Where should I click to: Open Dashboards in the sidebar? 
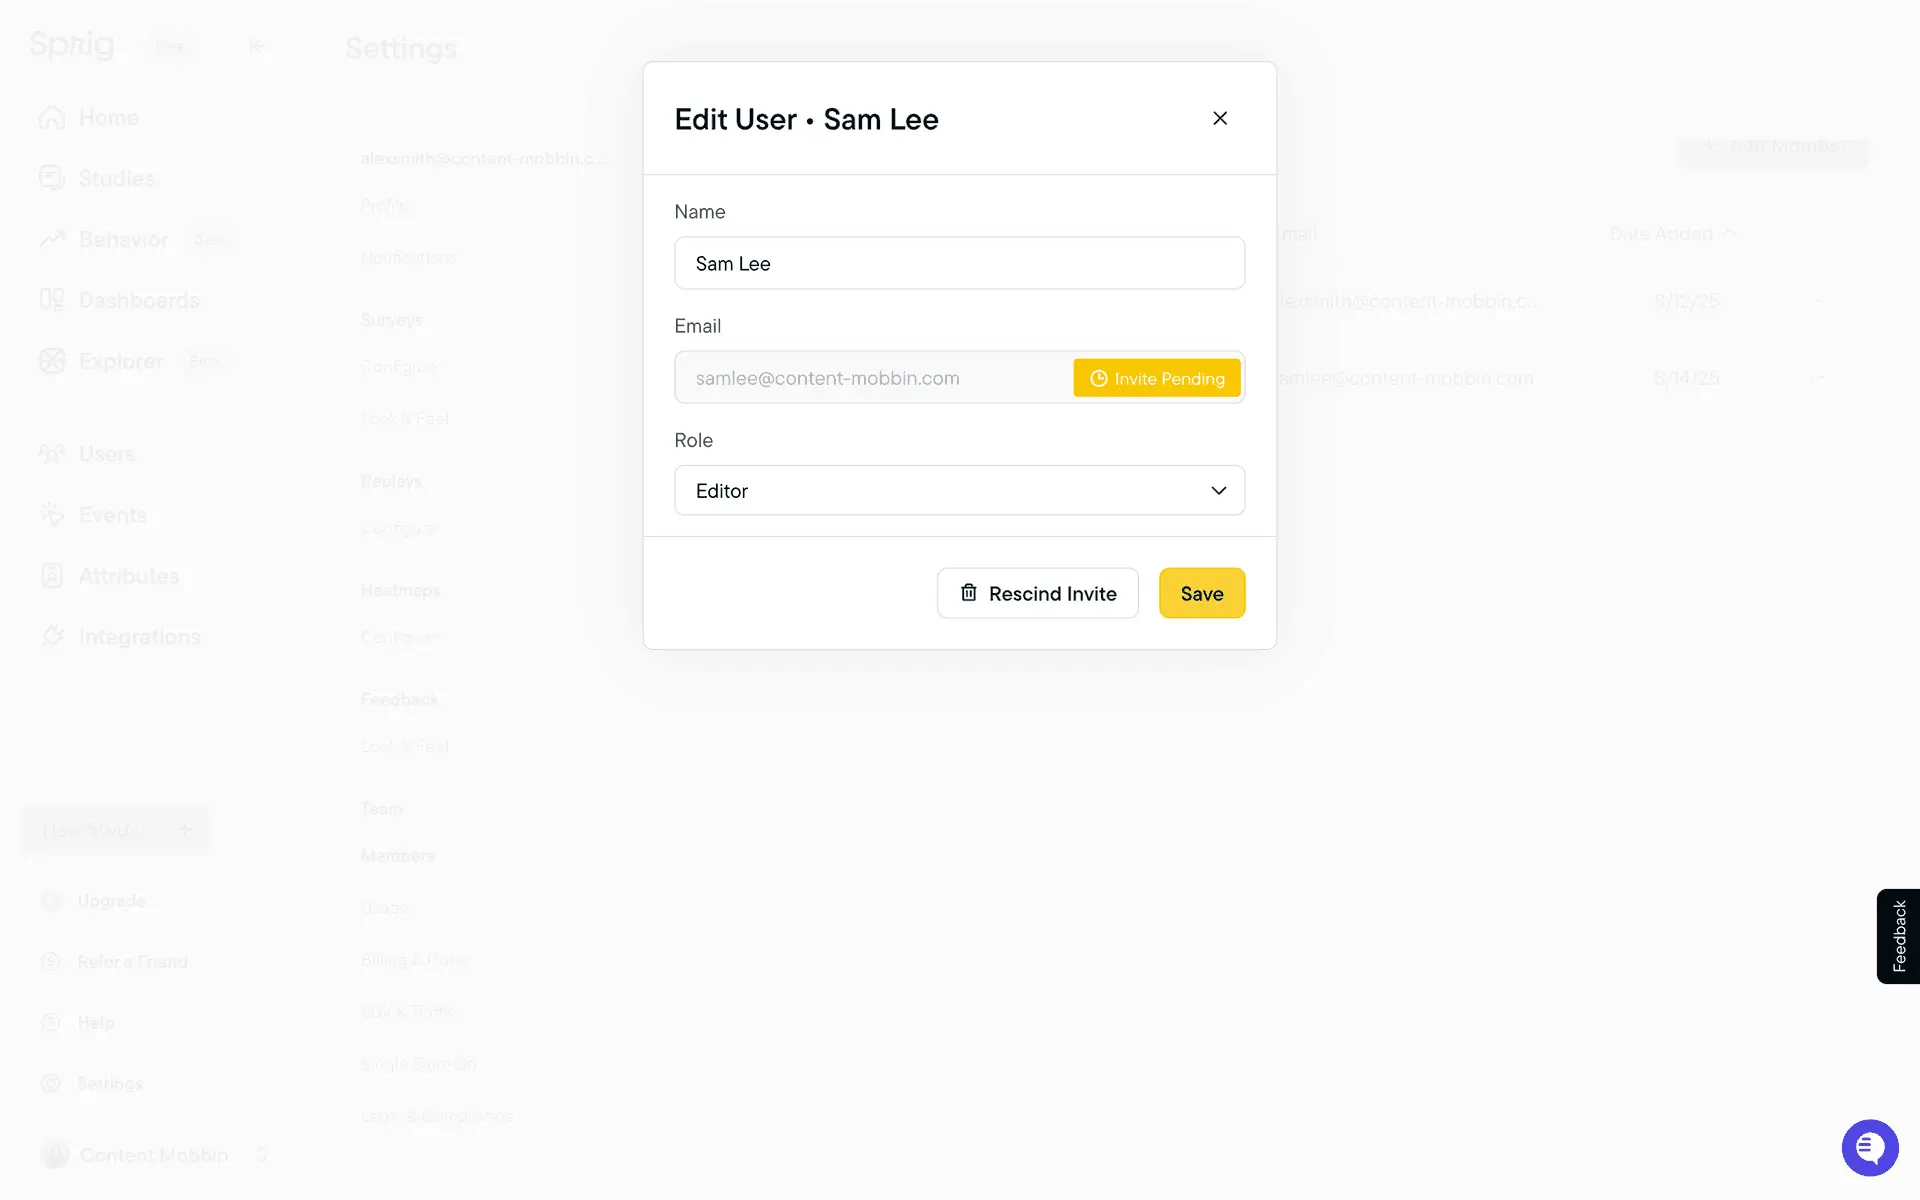coord(138,301)
